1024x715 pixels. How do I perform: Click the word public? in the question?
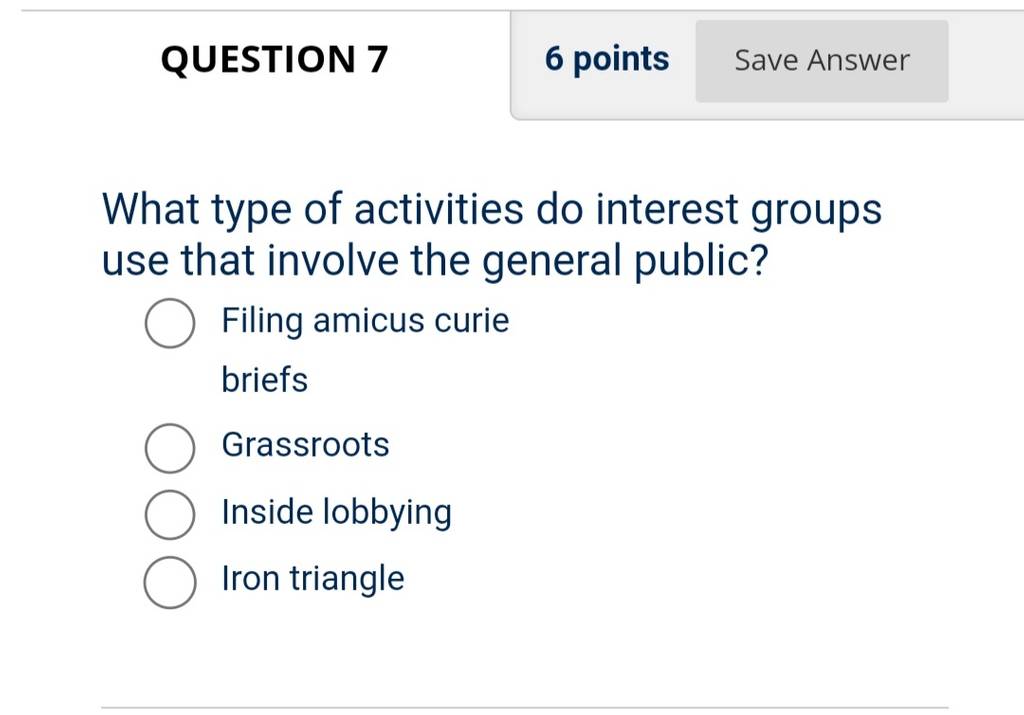(x=701, y=261)
